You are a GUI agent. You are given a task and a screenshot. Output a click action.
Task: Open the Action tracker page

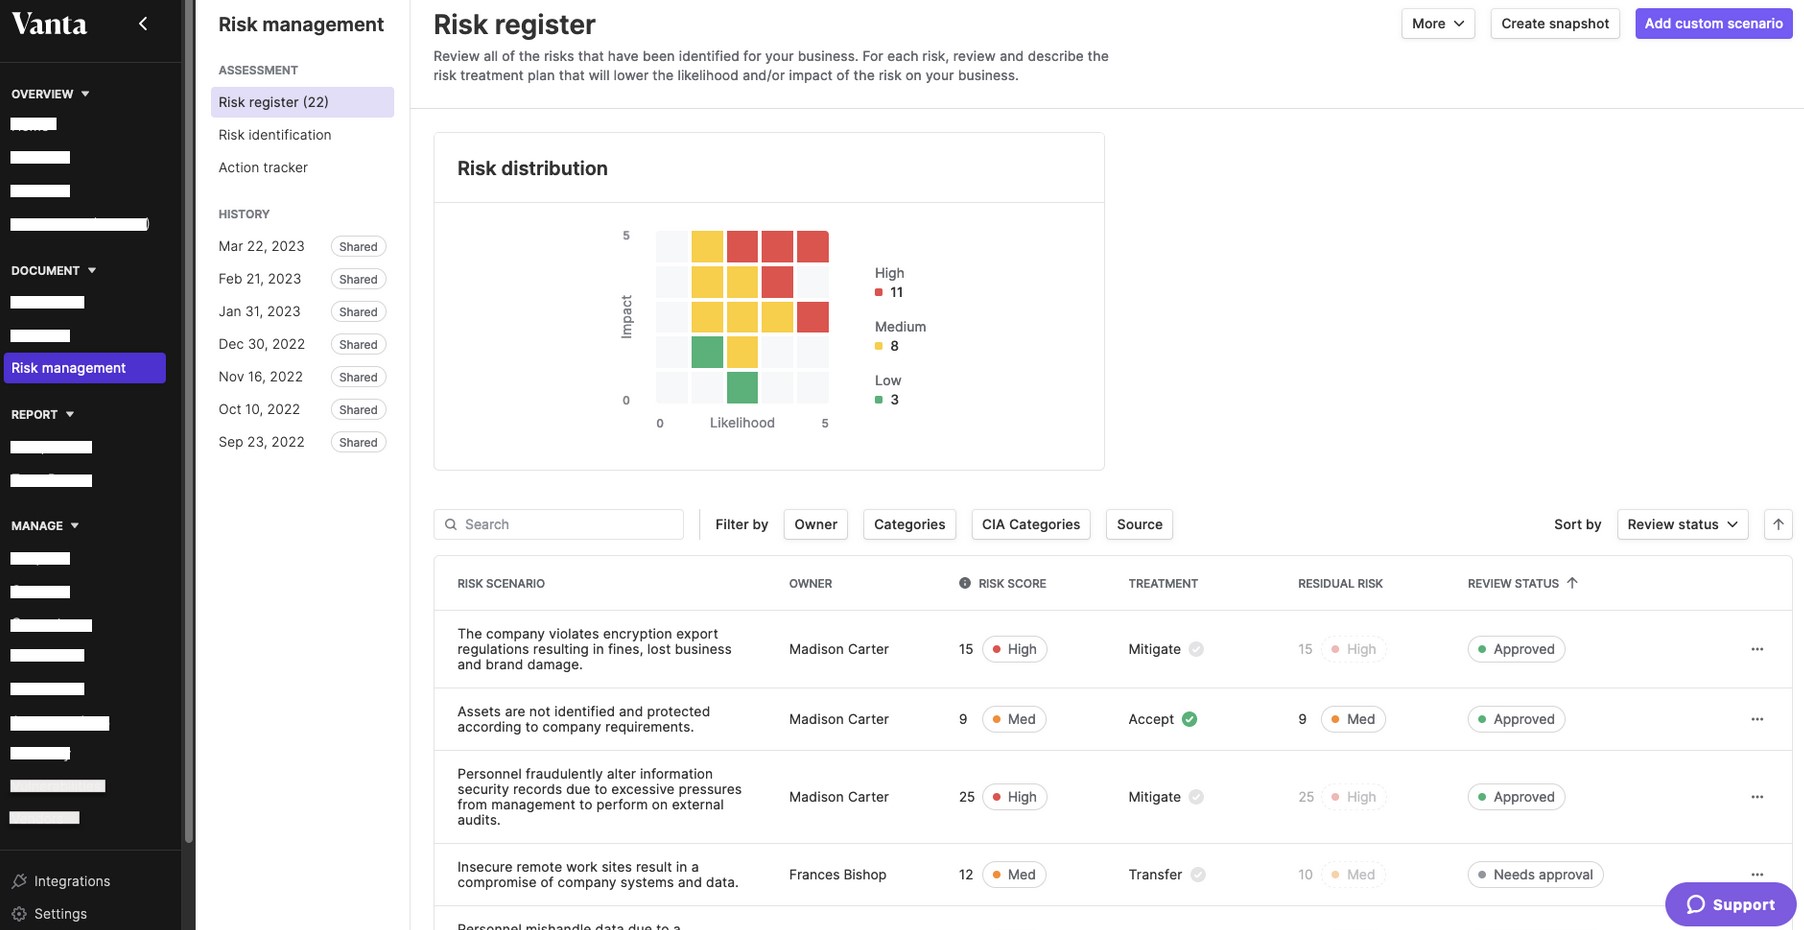click(263, 167)
